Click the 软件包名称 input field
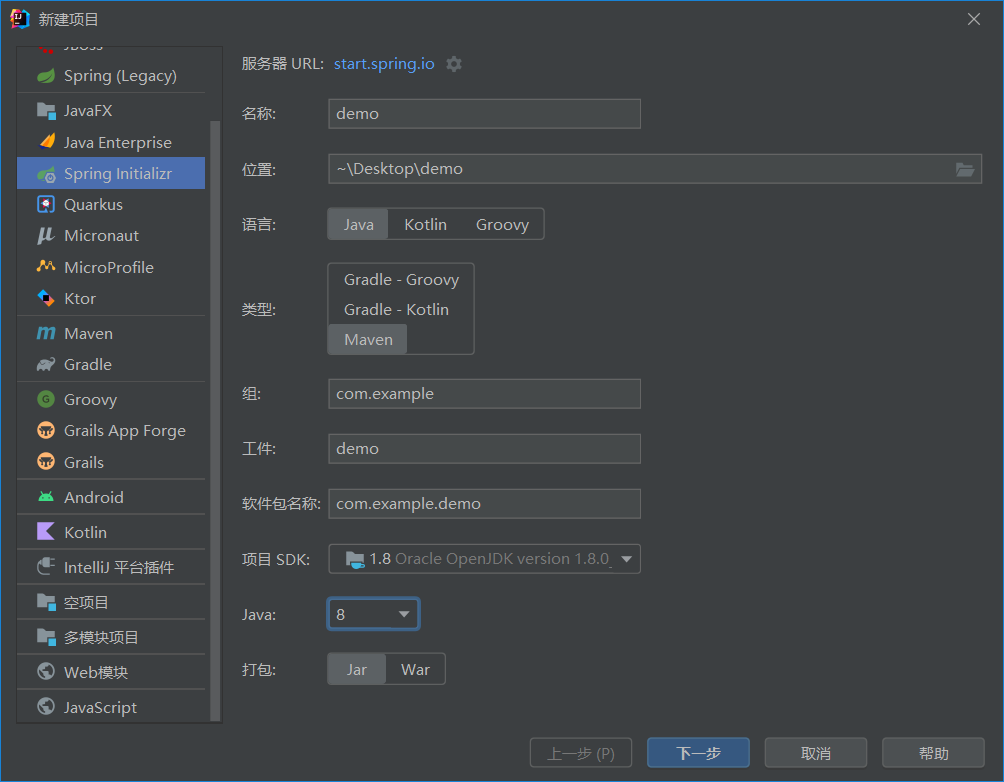1004x782 pixels. point(484,504)
